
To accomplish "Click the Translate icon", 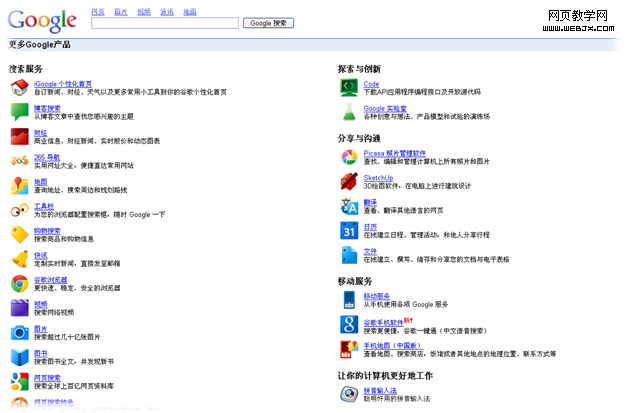I will (349, 206).
